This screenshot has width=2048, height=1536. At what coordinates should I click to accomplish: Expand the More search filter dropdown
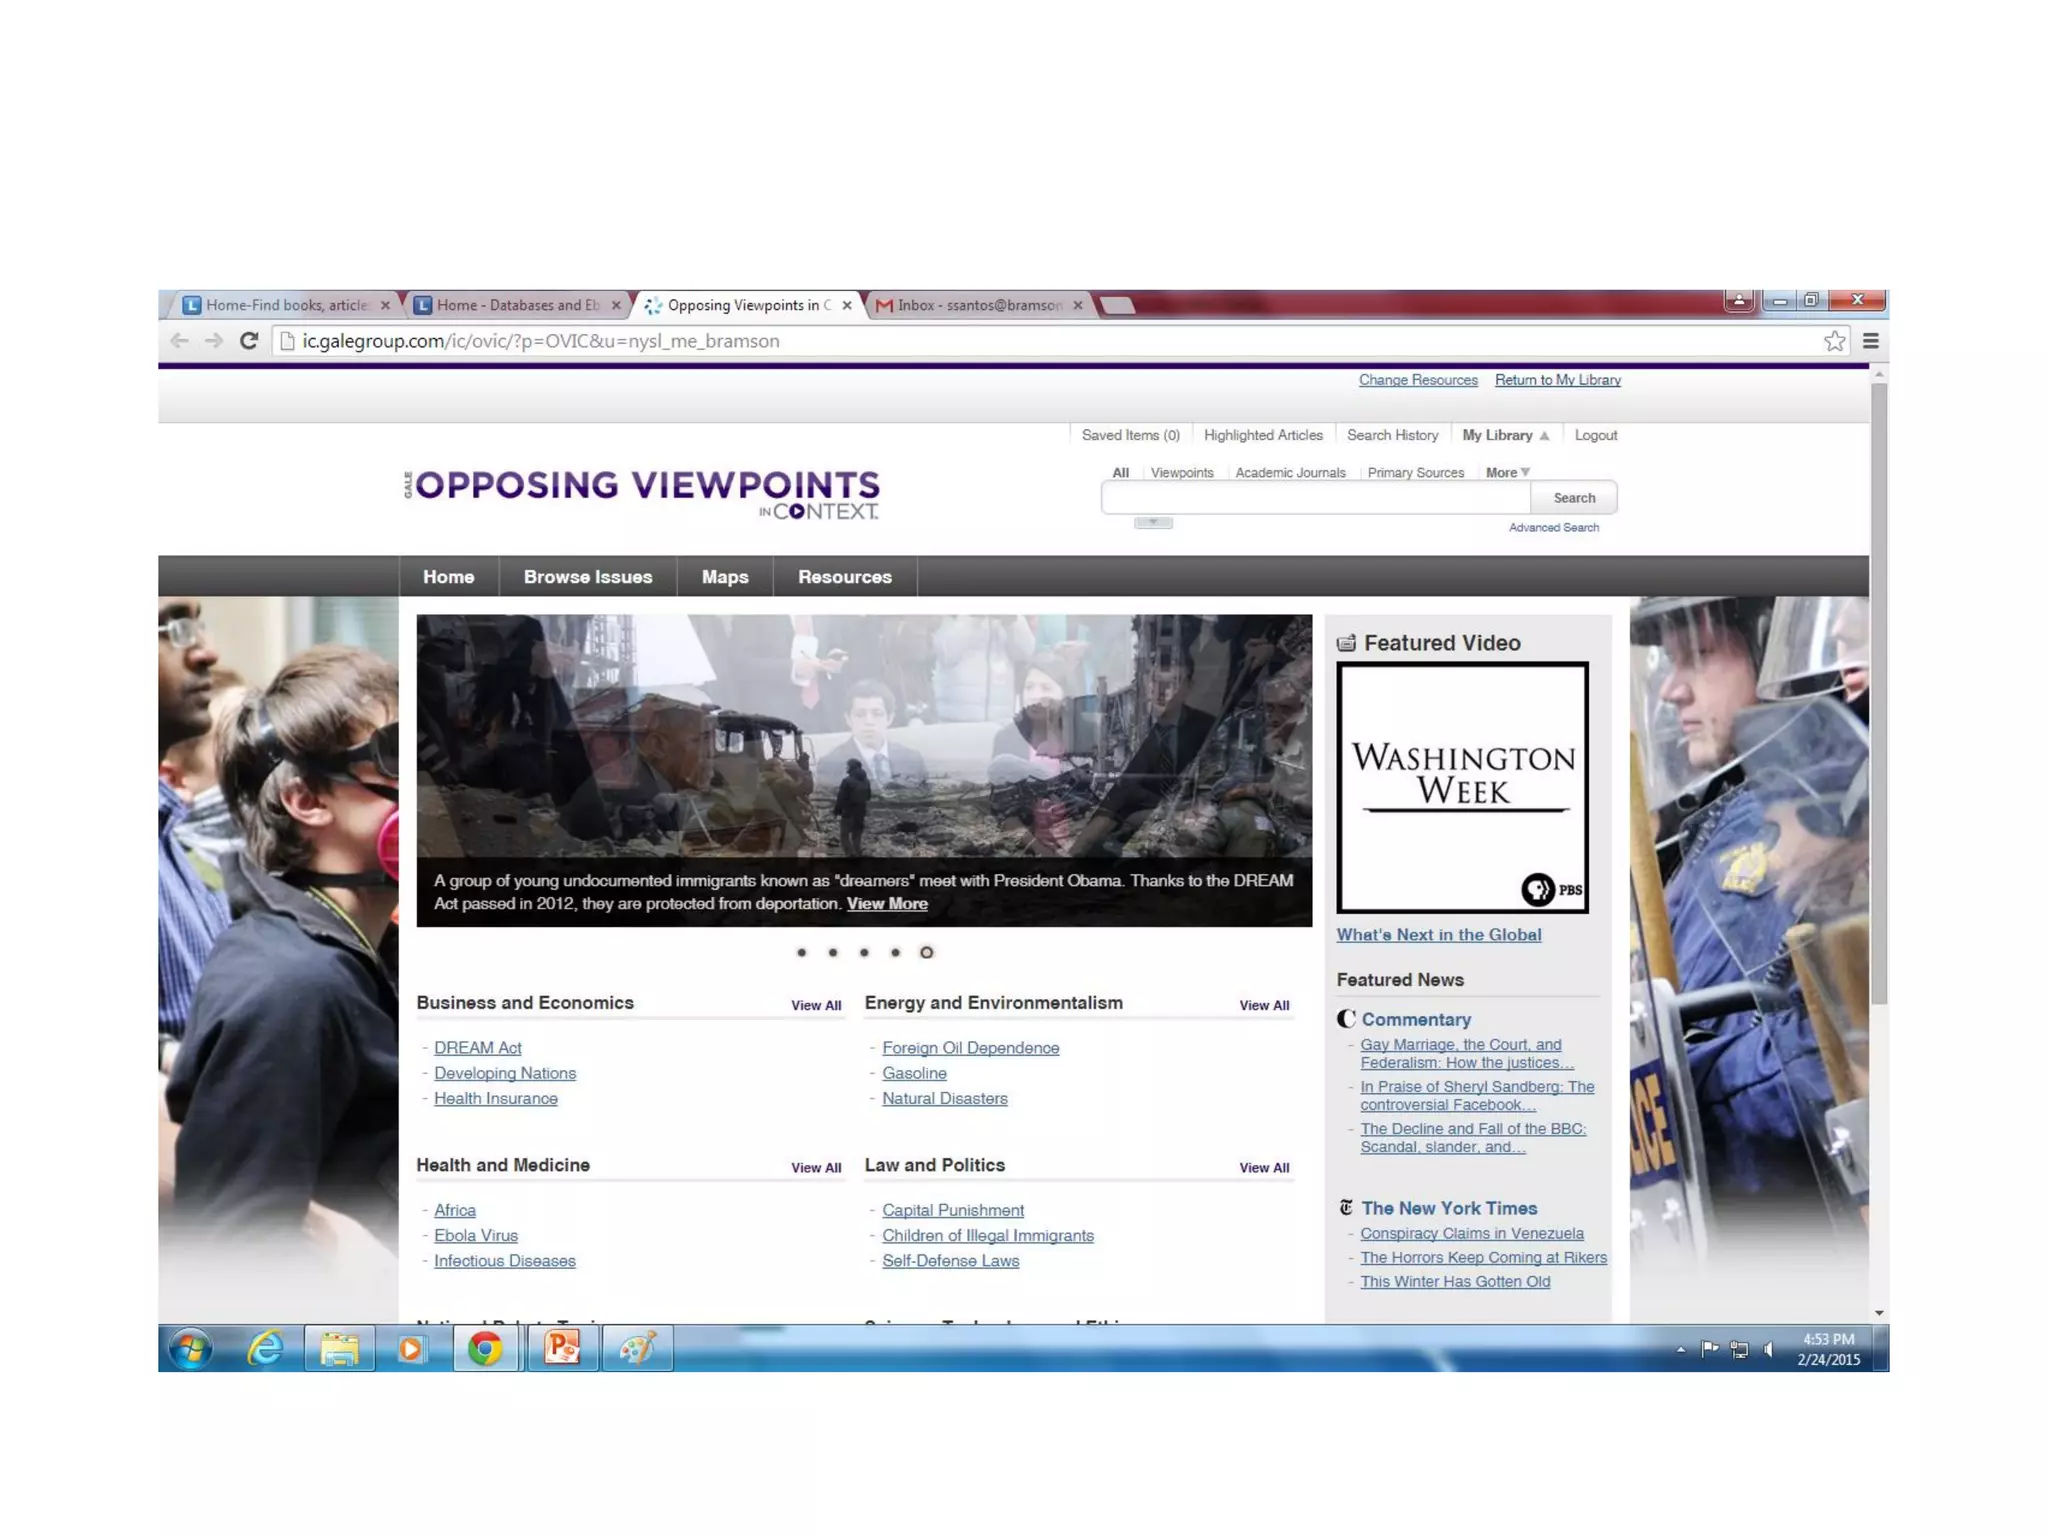(x=1507, y=473)
